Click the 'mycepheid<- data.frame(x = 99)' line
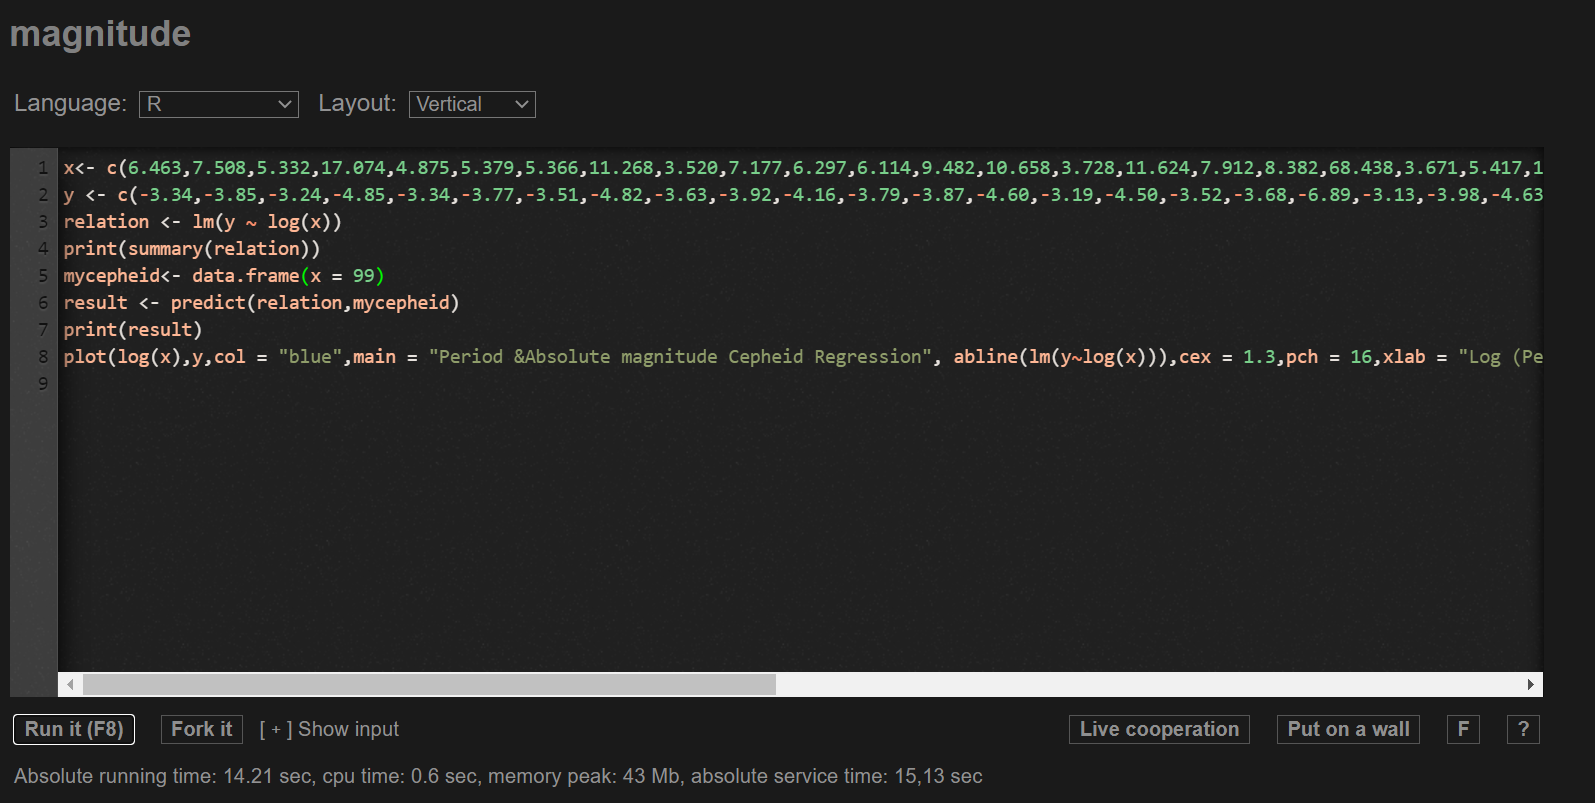 pos(224,276)
